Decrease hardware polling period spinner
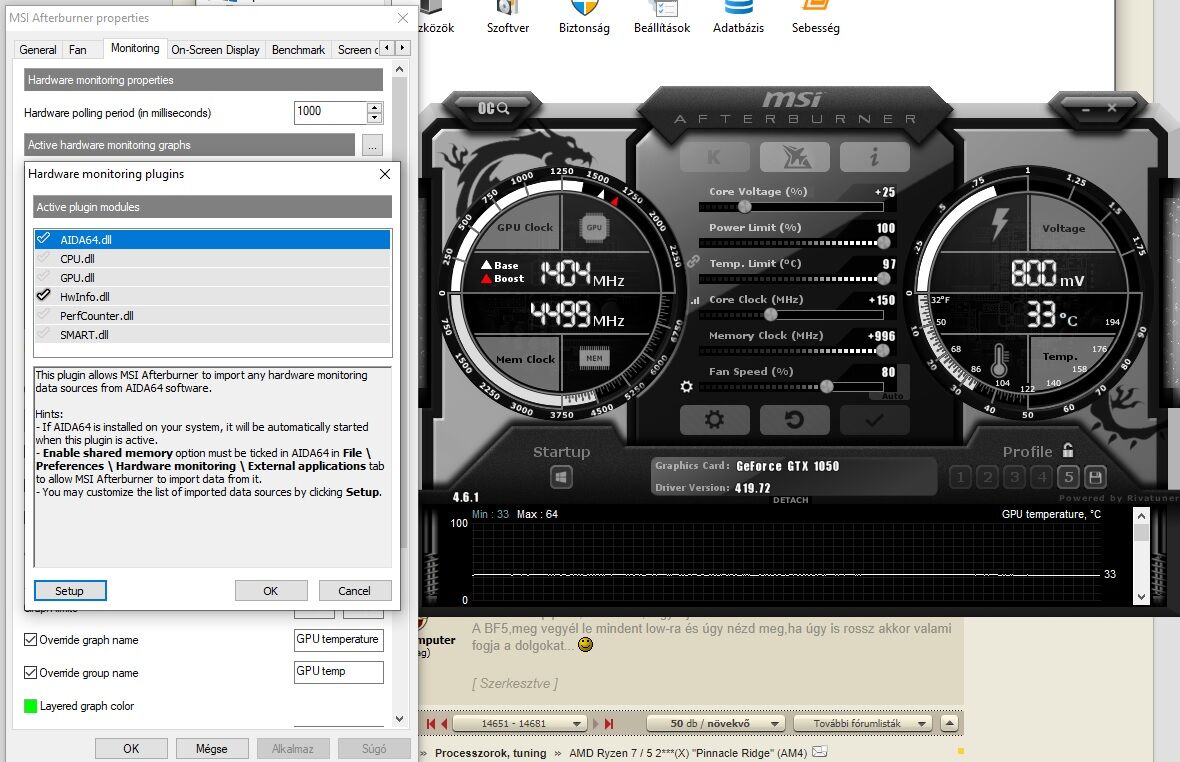1180x762 pixels. click(374, 117)
